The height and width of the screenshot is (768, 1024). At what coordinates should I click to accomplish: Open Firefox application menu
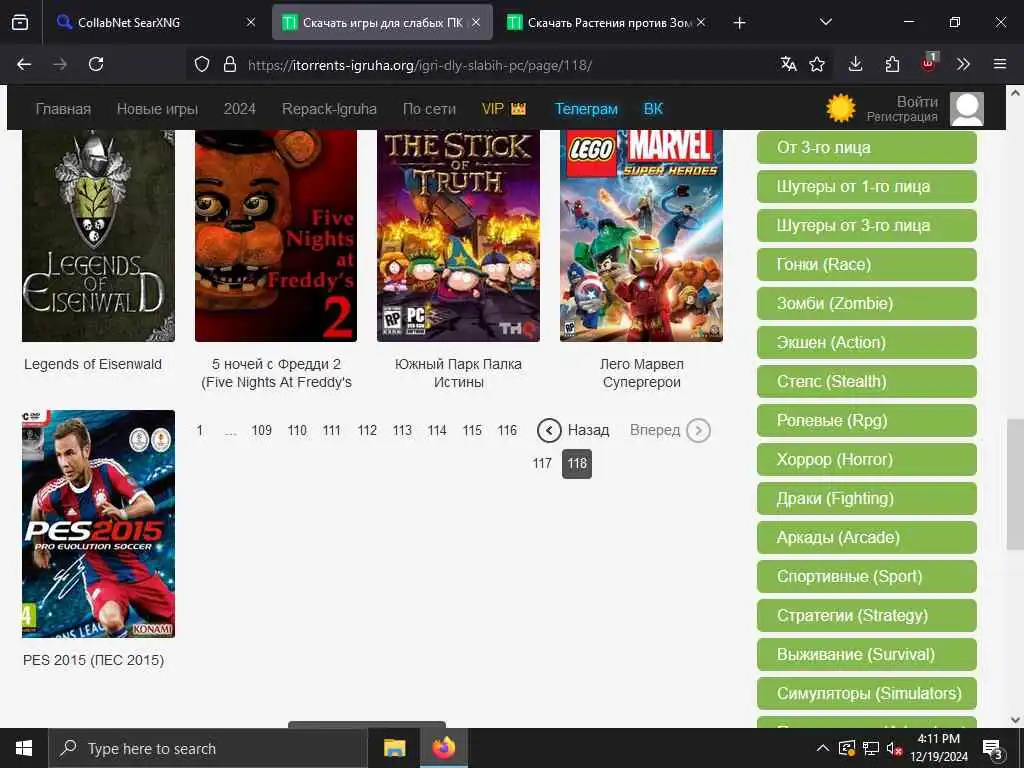tap(1000, 64)
